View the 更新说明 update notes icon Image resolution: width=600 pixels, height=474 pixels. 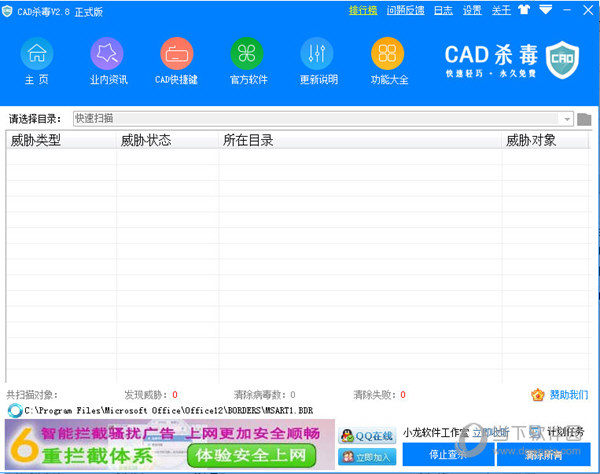point(317,54)
